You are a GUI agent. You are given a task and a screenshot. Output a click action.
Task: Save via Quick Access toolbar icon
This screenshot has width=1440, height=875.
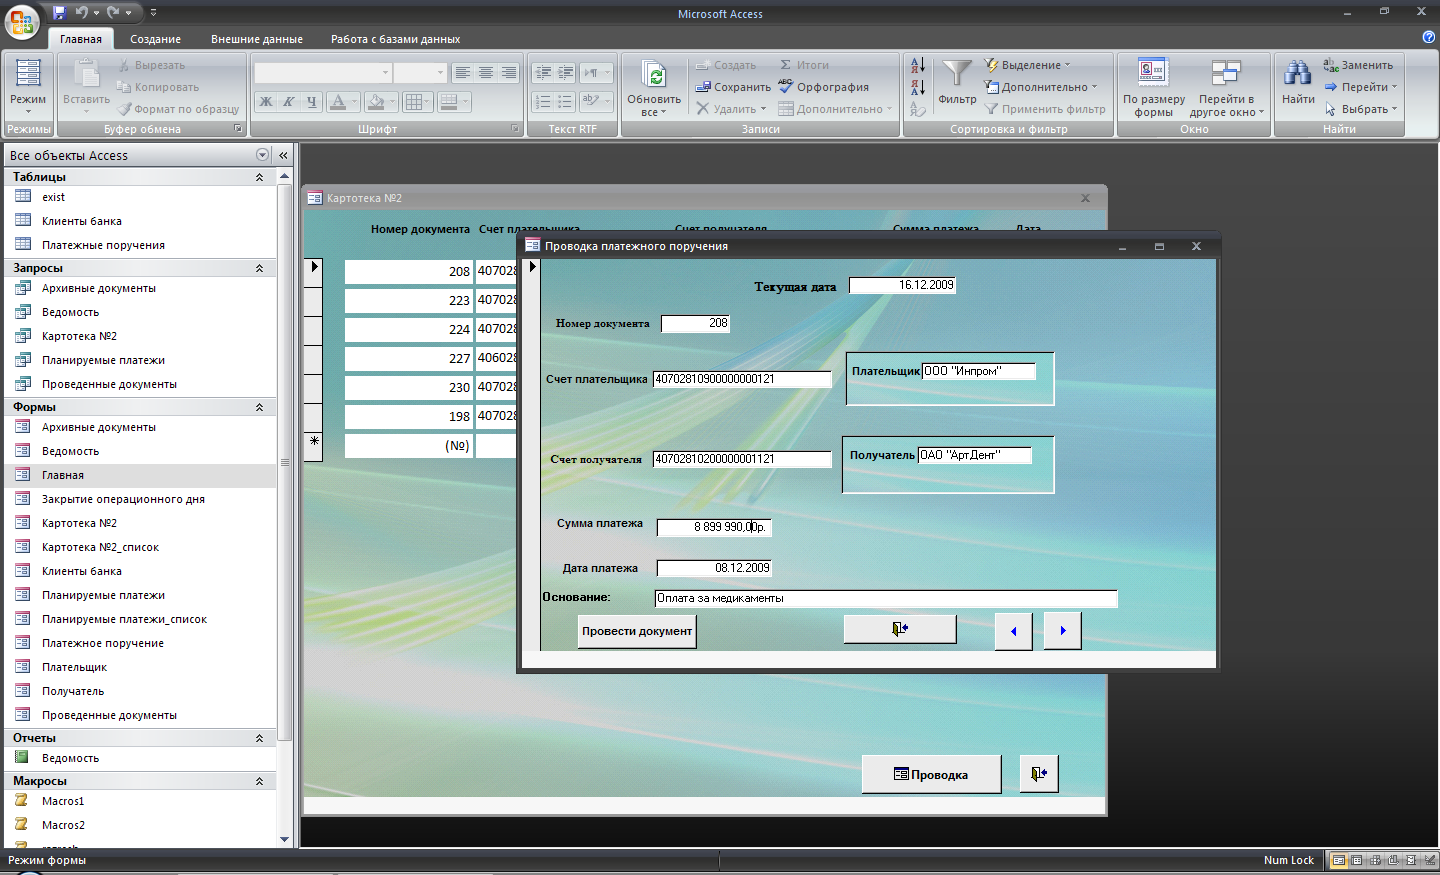(59, 13)
